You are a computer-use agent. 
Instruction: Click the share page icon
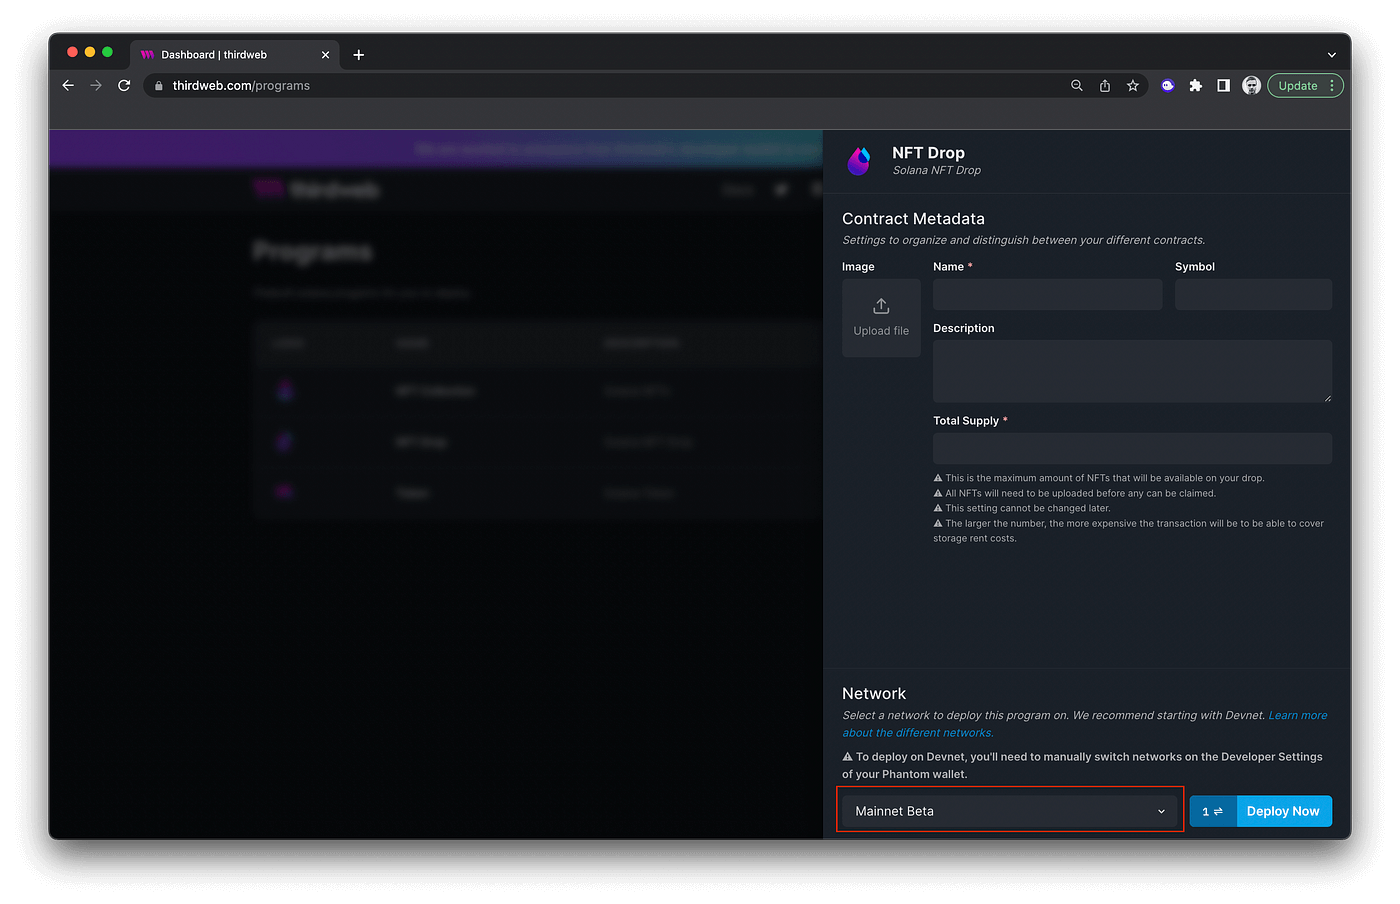[1105, 86]
